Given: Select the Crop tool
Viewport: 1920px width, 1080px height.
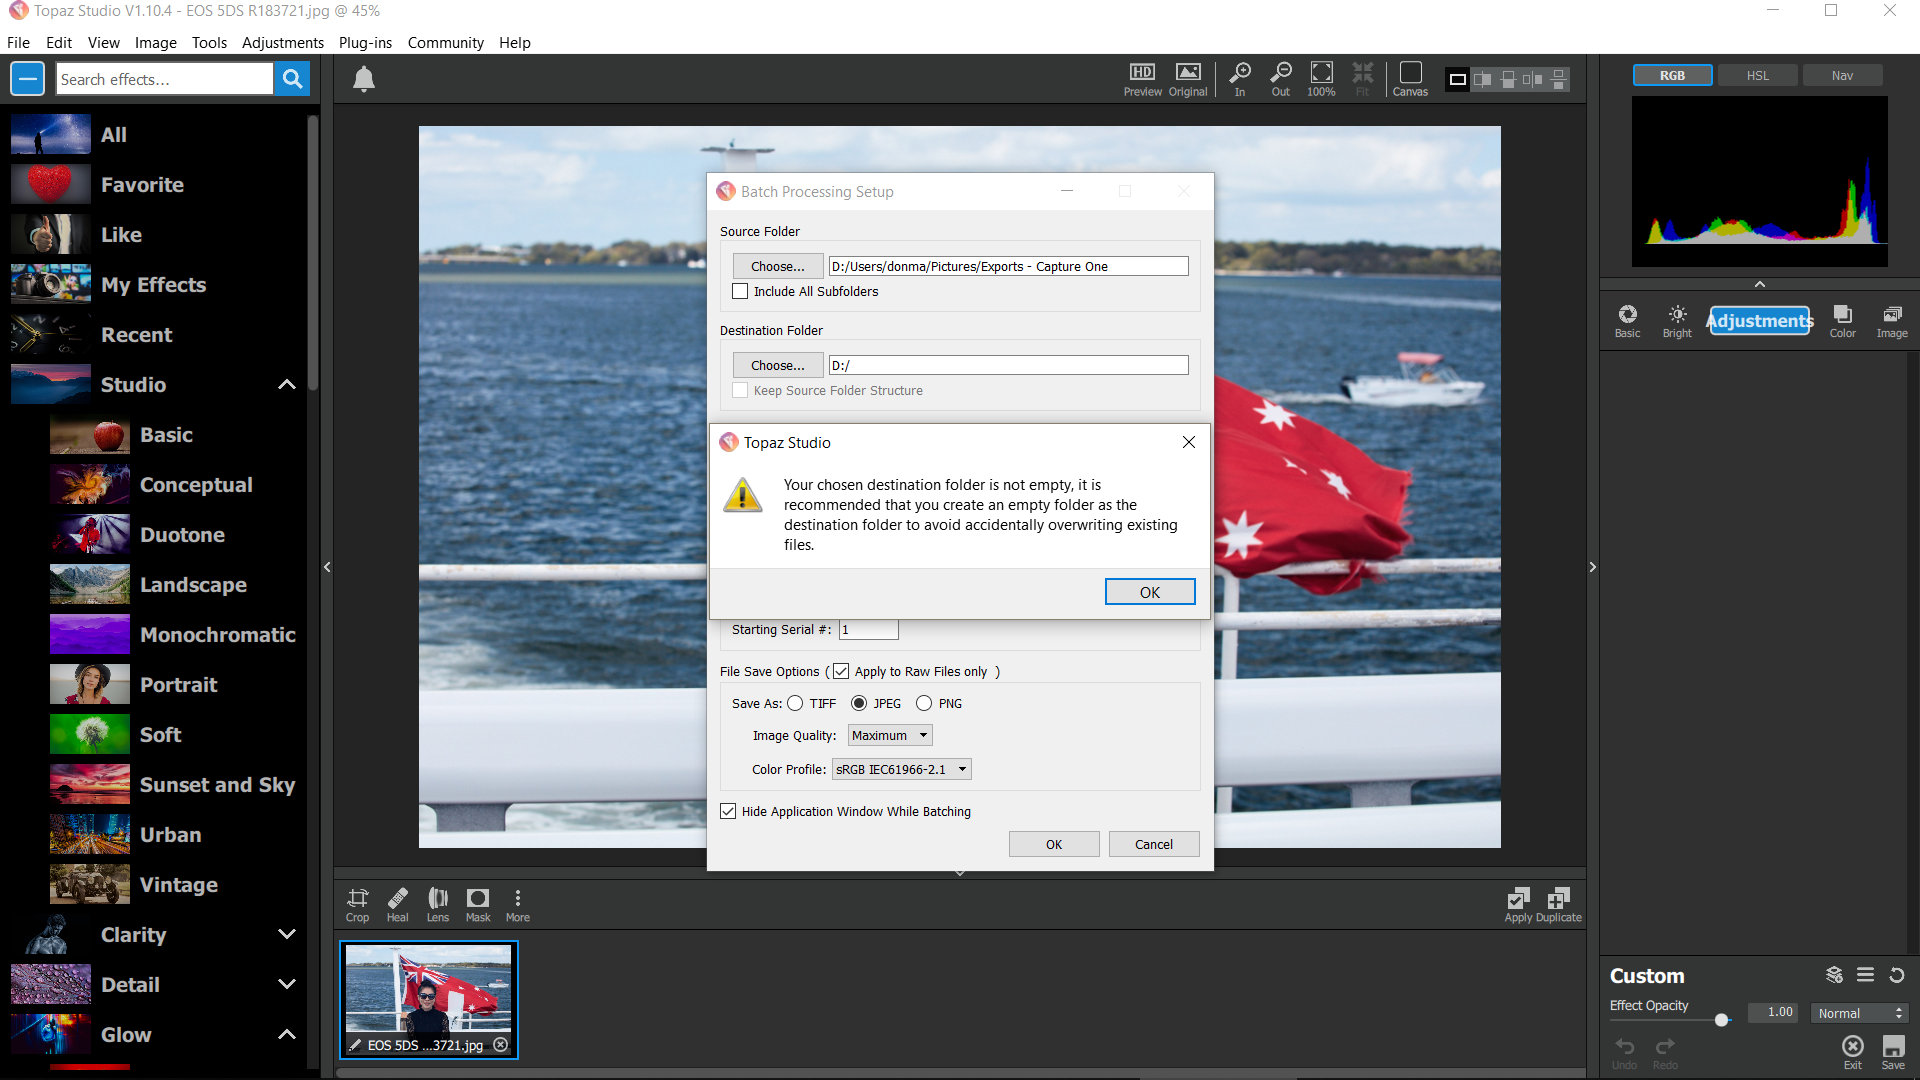Looking at the screenshot, I should pyautogui.click(x=357, y=904).
